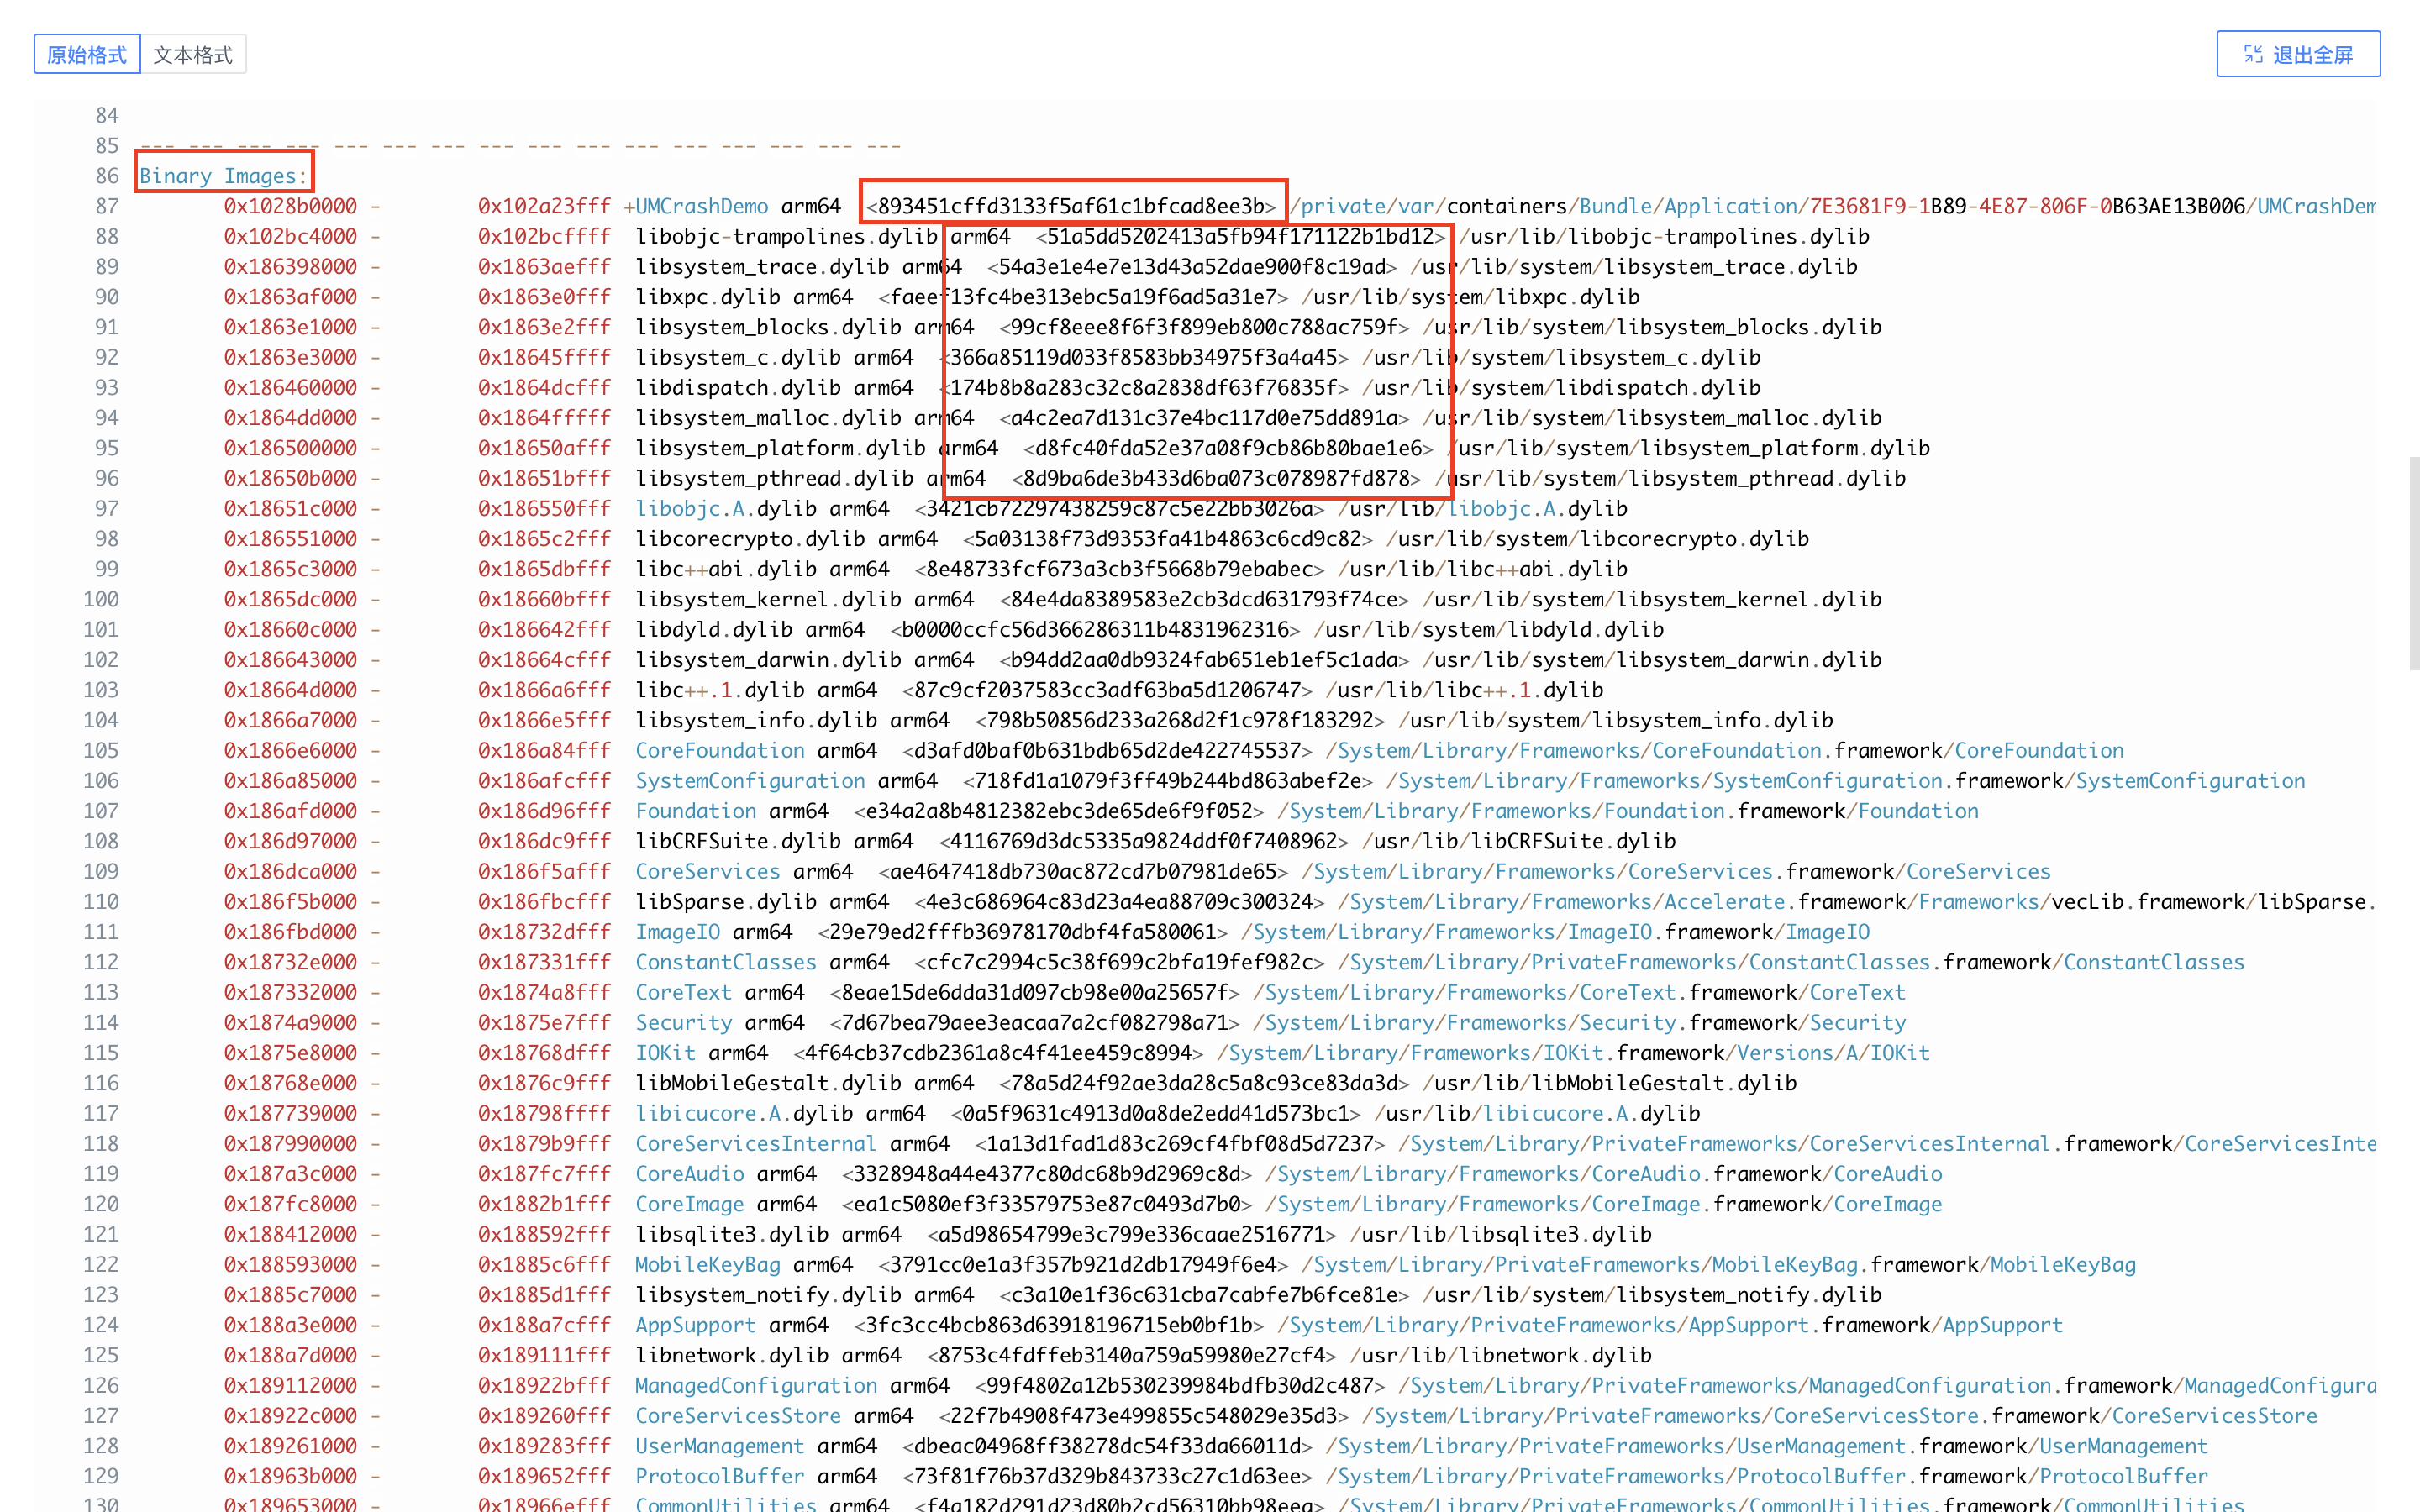2420x1512 pixels.
Task: Click start address 0x1028b0000
Action: coord(290,206)
